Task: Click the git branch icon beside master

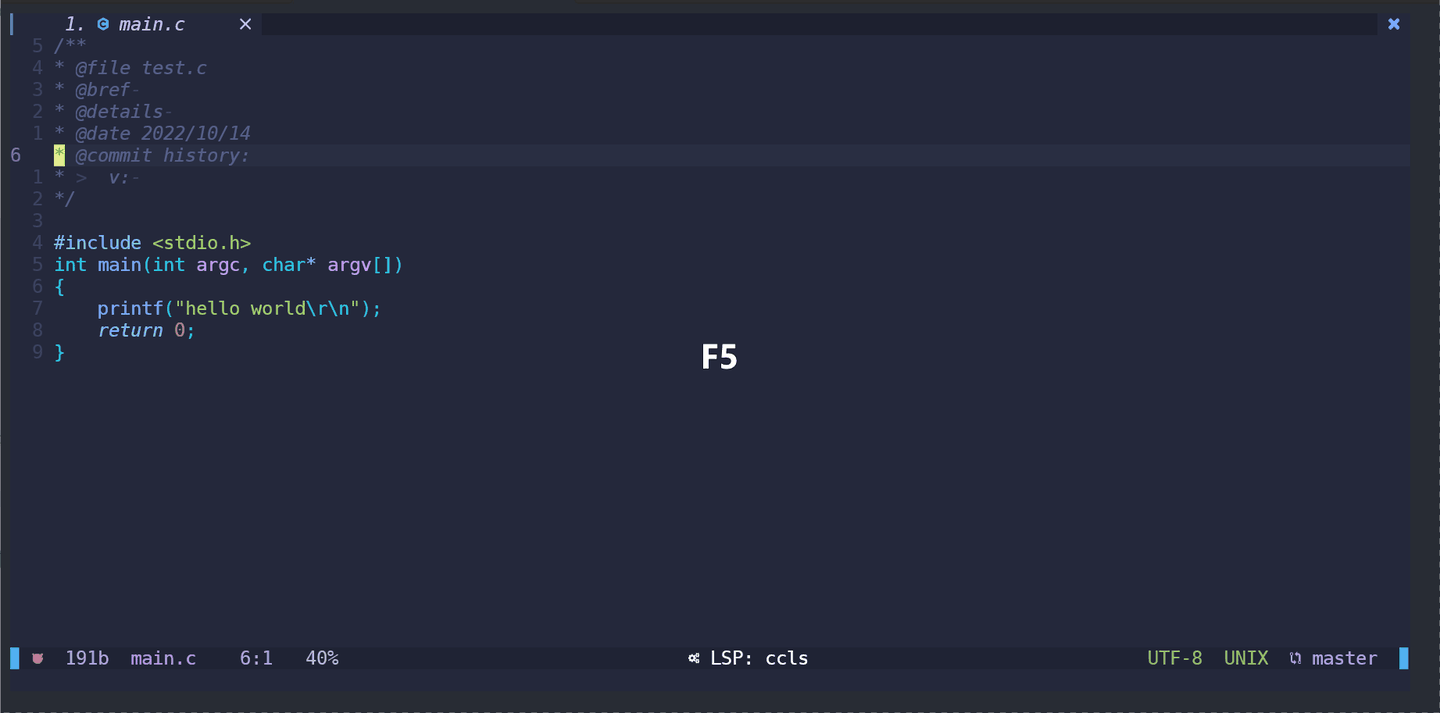Action: 1296,658
